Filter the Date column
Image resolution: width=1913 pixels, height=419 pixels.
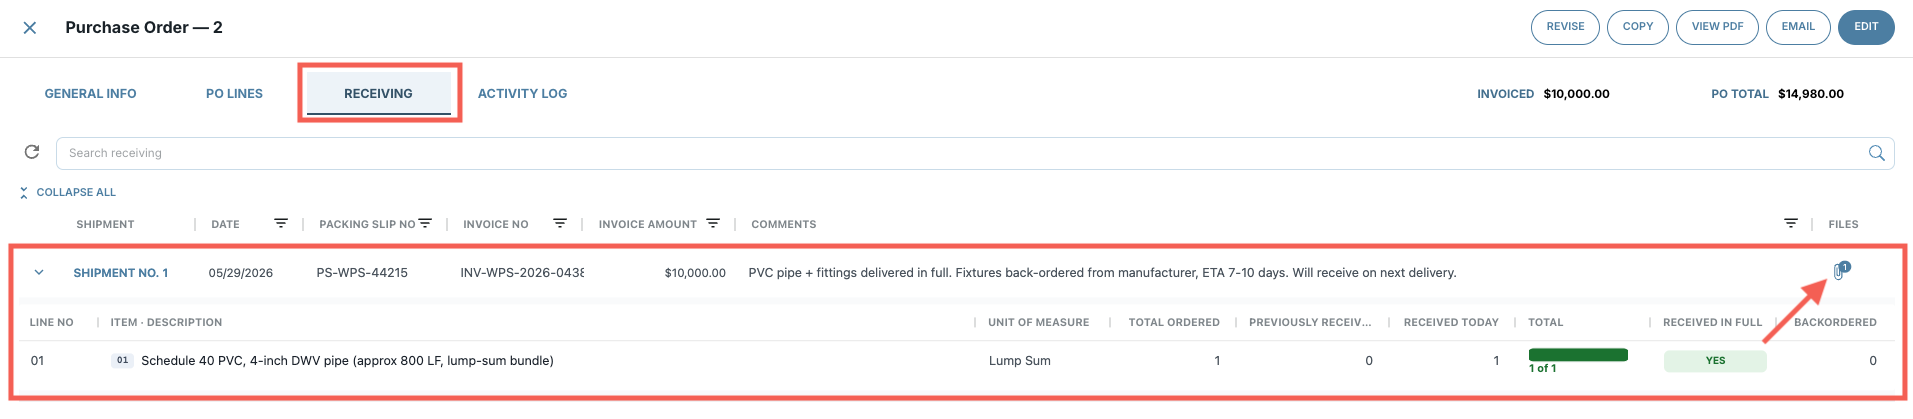(281, 224)
